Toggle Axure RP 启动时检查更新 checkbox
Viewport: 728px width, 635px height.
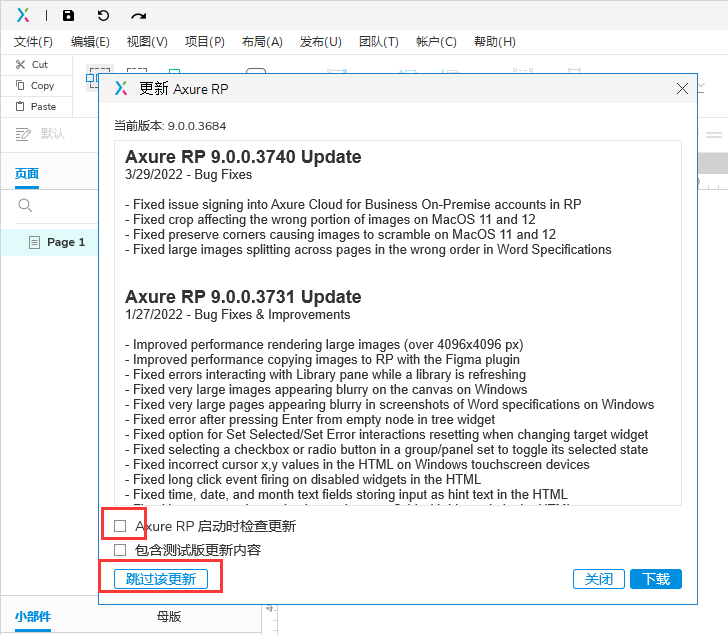[x=120, y=526]
